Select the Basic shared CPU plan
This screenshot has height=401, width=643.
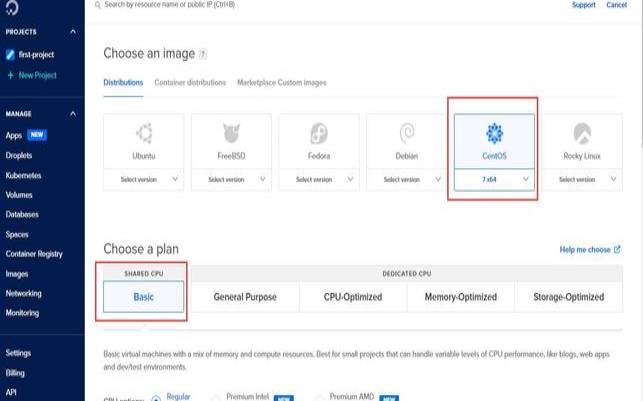click(x=144, y=297)
